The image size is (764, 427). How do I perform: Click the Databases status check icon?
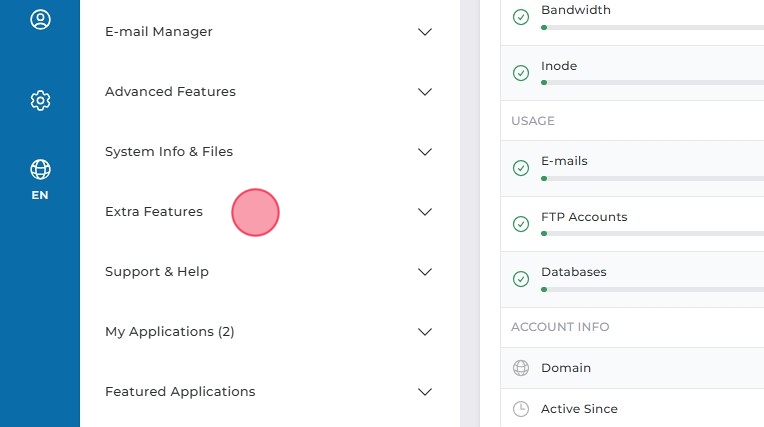(x=520, y=279)
